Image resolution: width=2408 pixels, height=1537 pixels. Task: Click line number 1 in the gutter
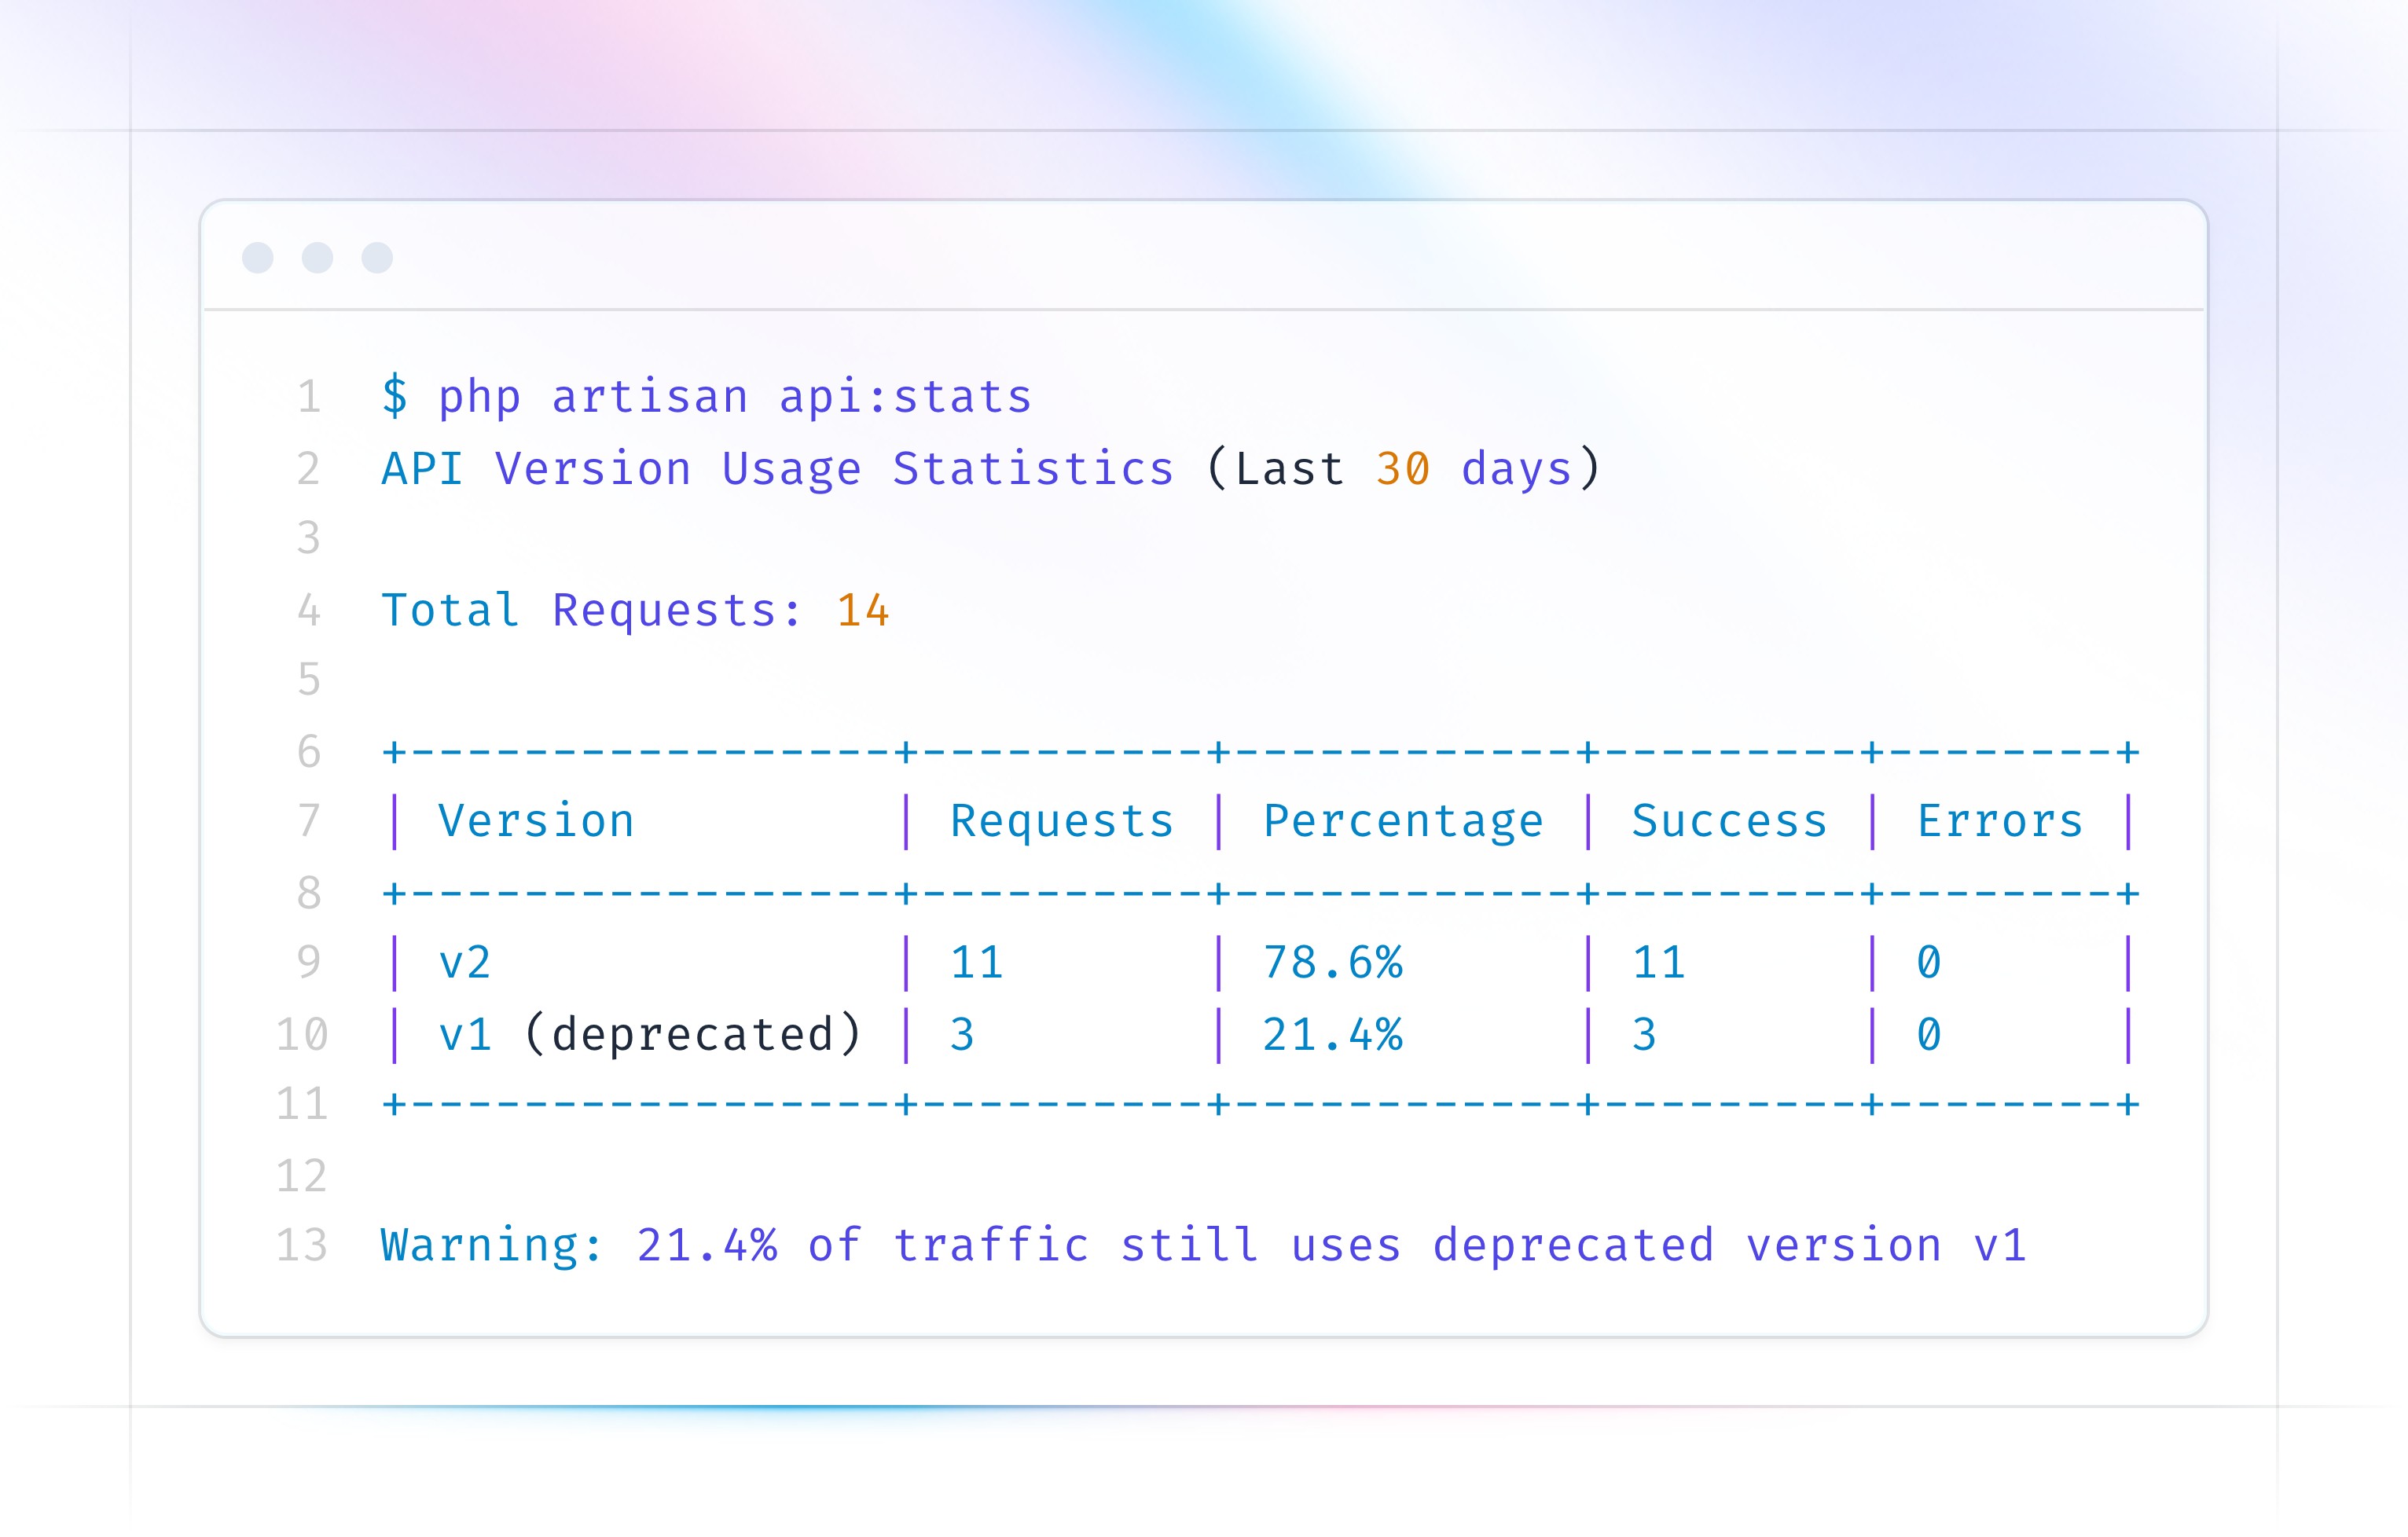point(310,396)
